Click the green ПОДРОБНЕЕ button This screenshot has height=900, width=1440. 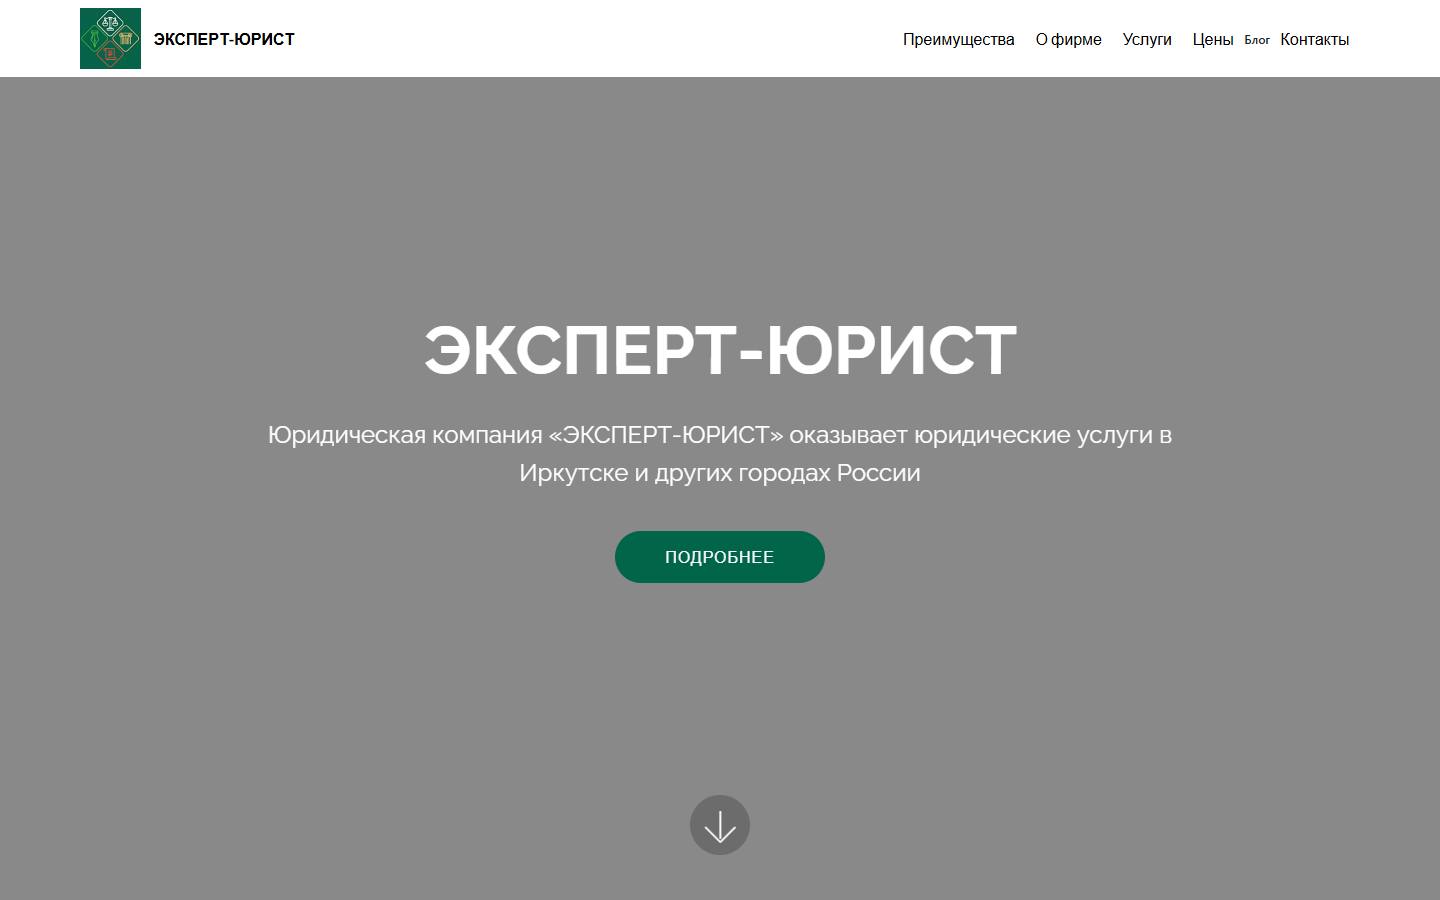point(720,557)
